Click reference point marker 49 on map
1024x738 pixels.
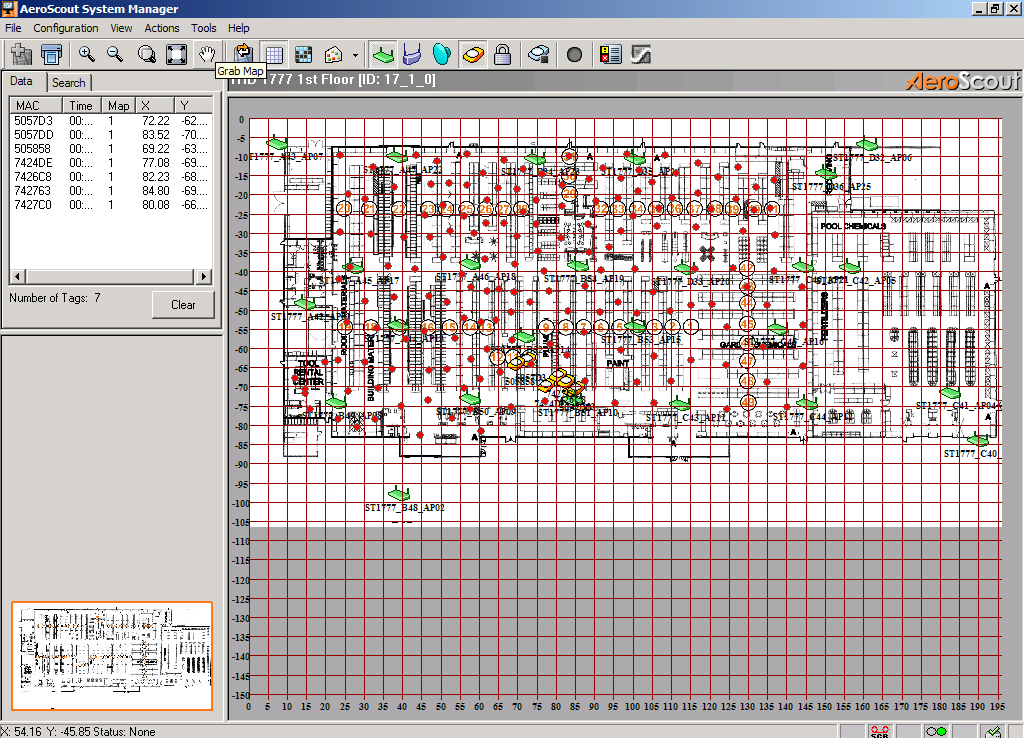[748, 402]
